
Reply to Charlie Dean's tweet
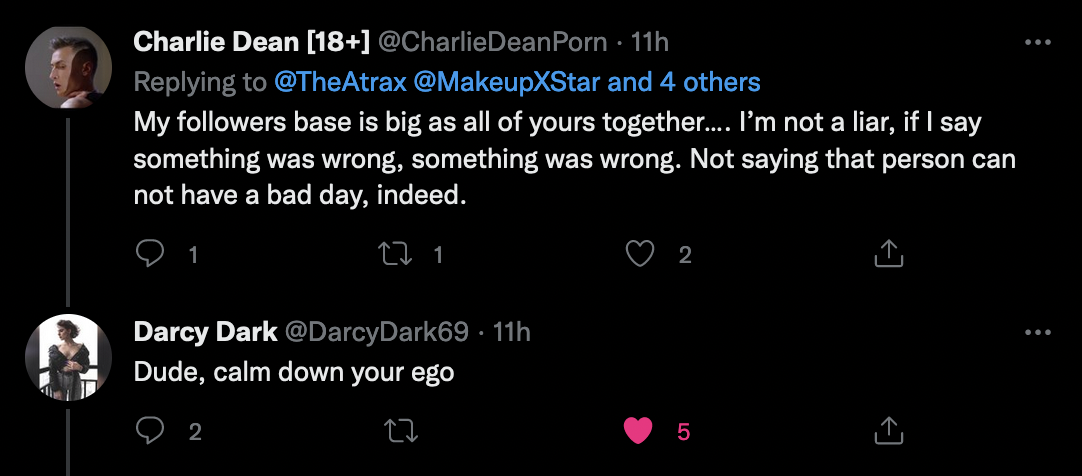150,255
